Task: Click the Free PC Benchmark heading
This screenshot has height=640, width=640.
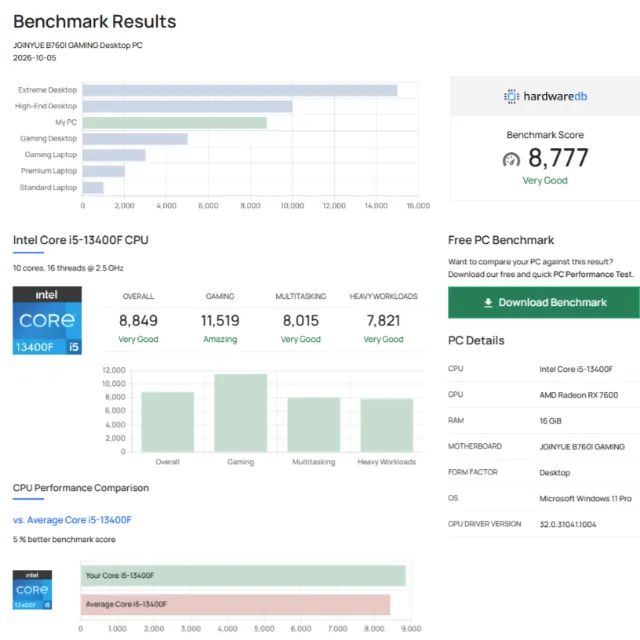Action: (501, 240)
